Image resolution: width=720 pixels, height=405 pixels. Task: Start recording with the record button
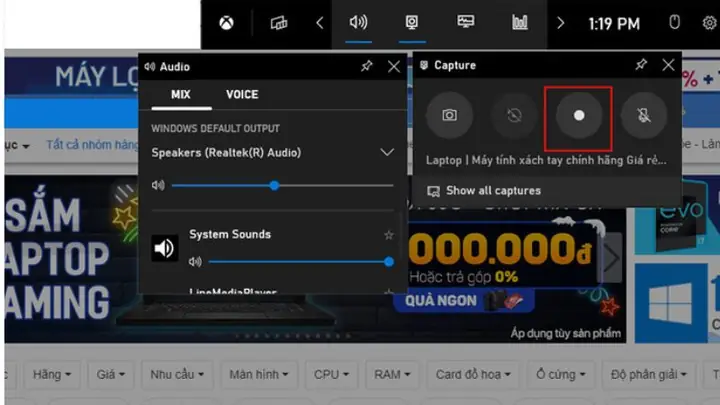(x=579, y=115)
